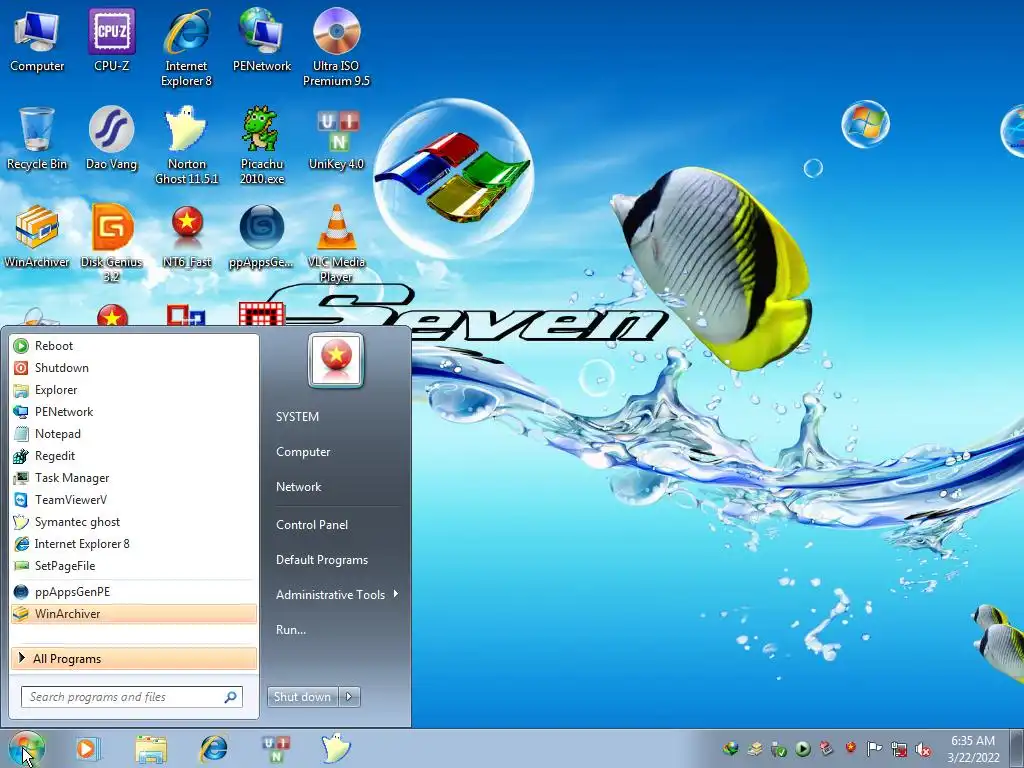This screenshot has width=1024, height=768.
Task: Open Network in Start menu right pane
Action: pos(298,487)
